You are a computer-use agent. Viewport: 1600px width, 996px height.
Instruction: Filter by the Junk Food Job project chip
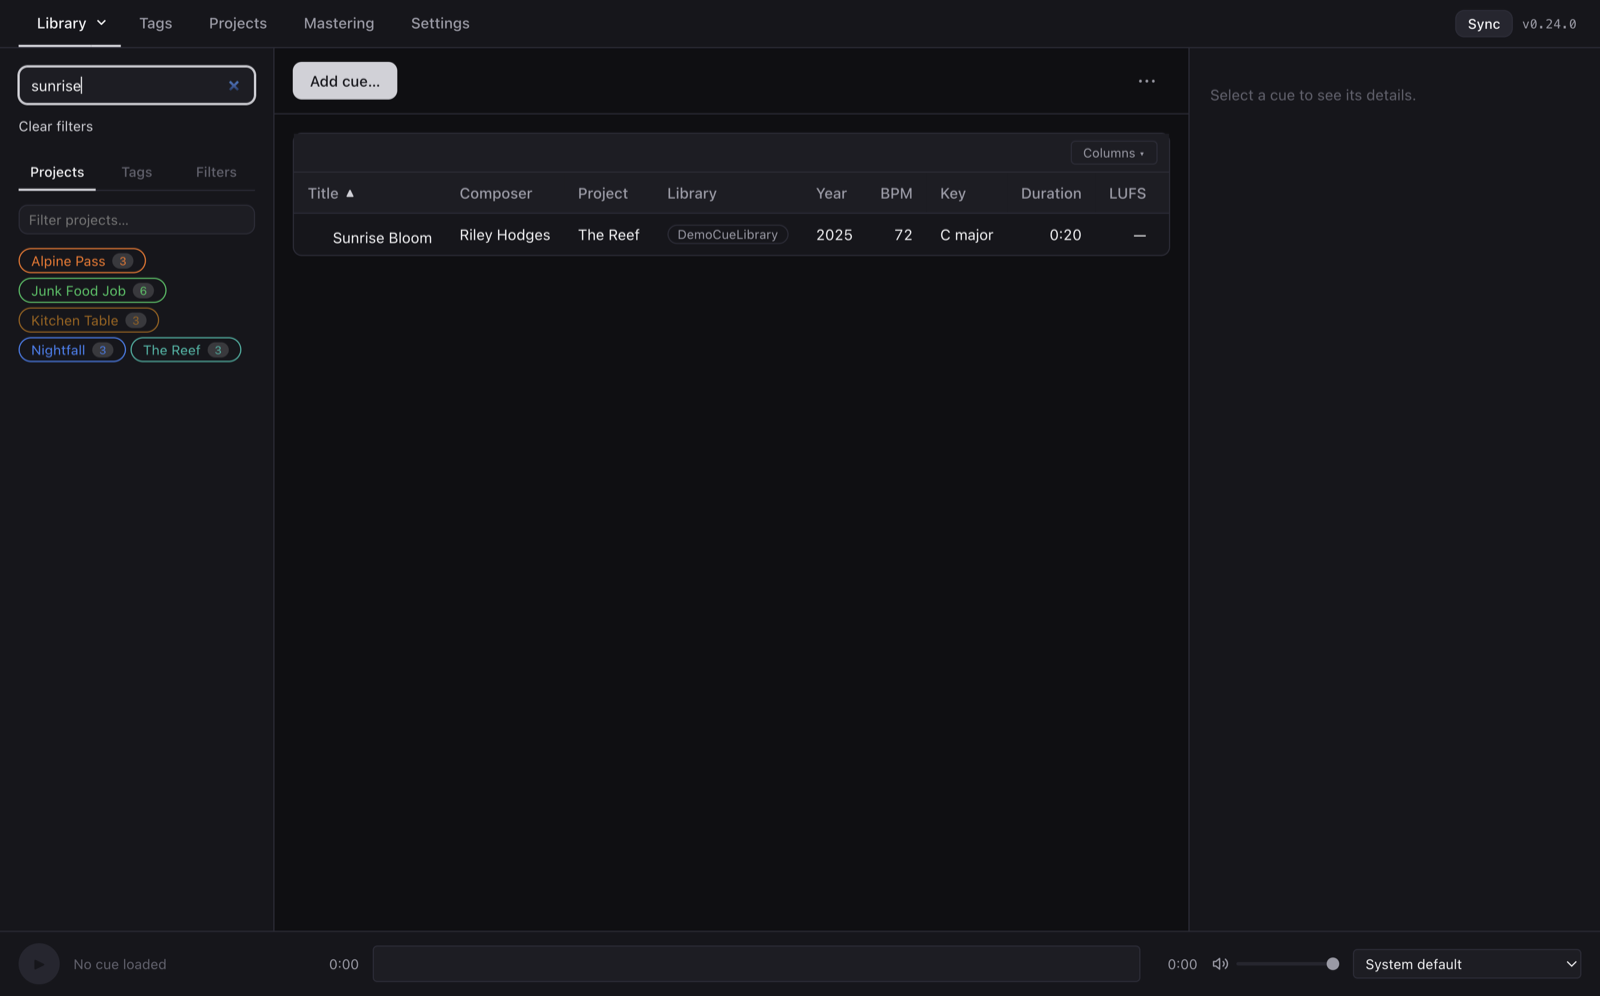click(92, 291)
